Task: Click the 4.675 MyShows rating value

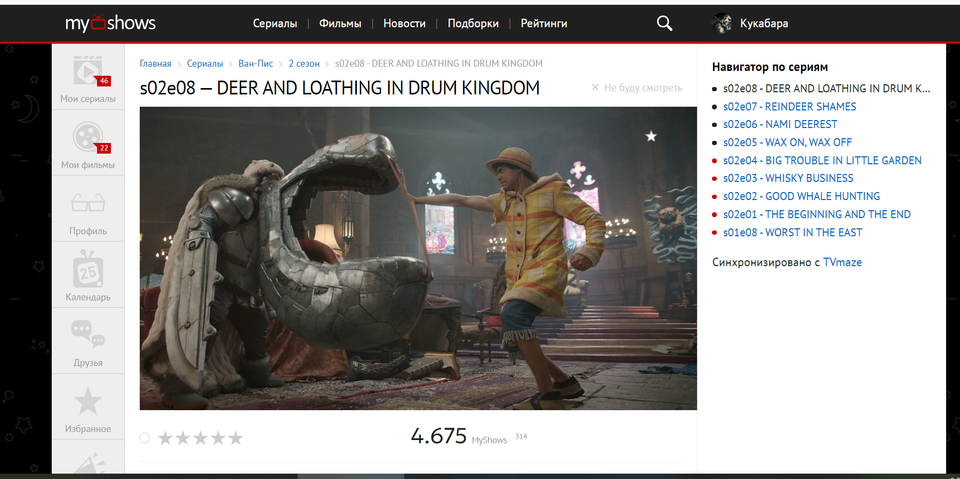Action: point(438,436)
